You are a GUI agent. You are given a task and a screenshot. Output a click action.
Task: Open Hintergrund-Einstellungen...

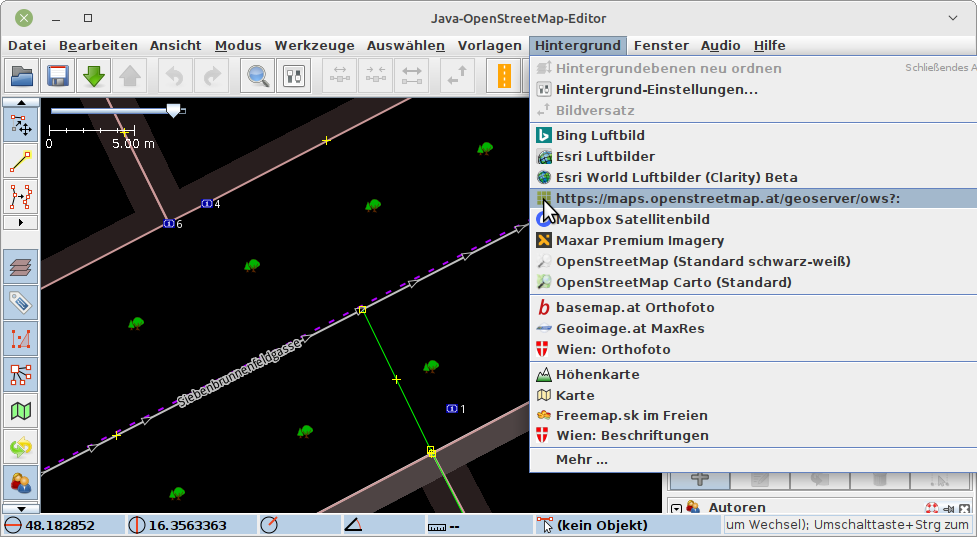click(656, 89)
